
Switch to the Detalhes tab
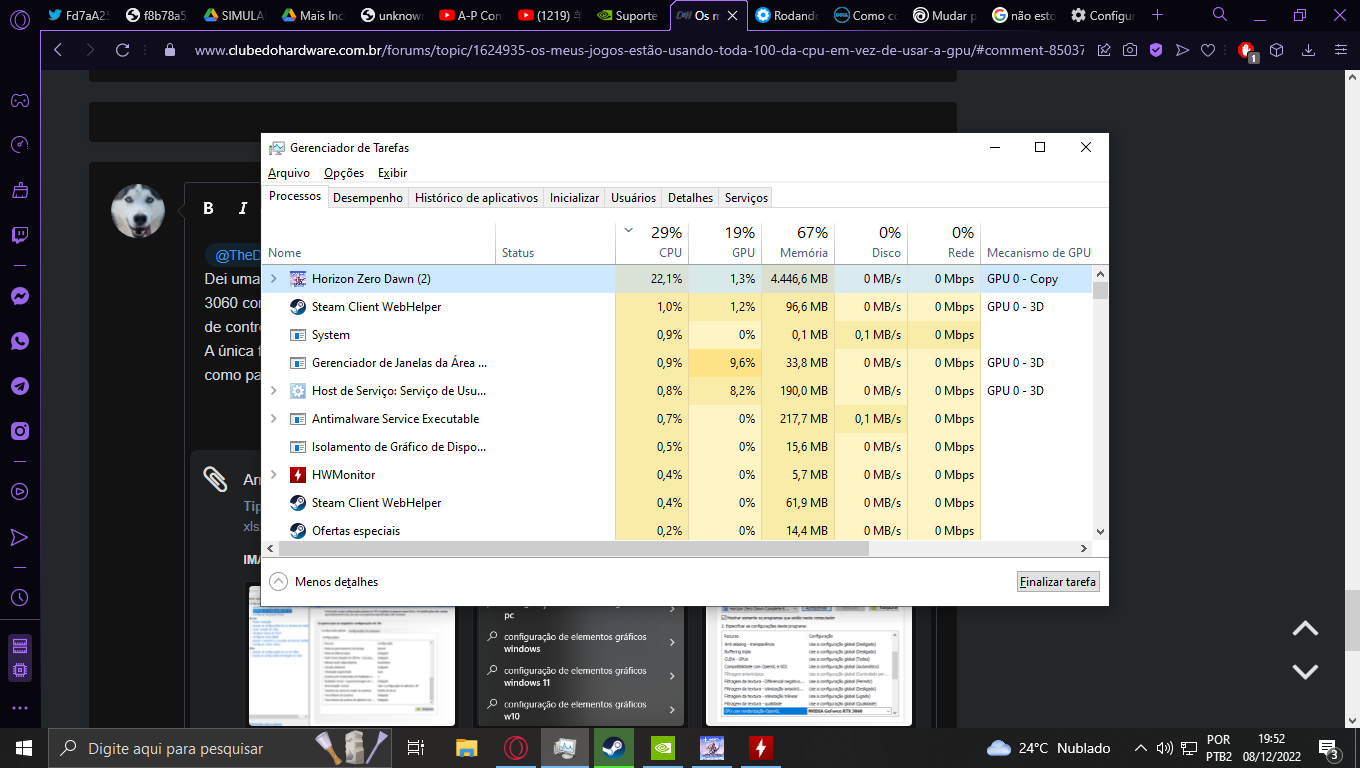click(x=691, y=198)
